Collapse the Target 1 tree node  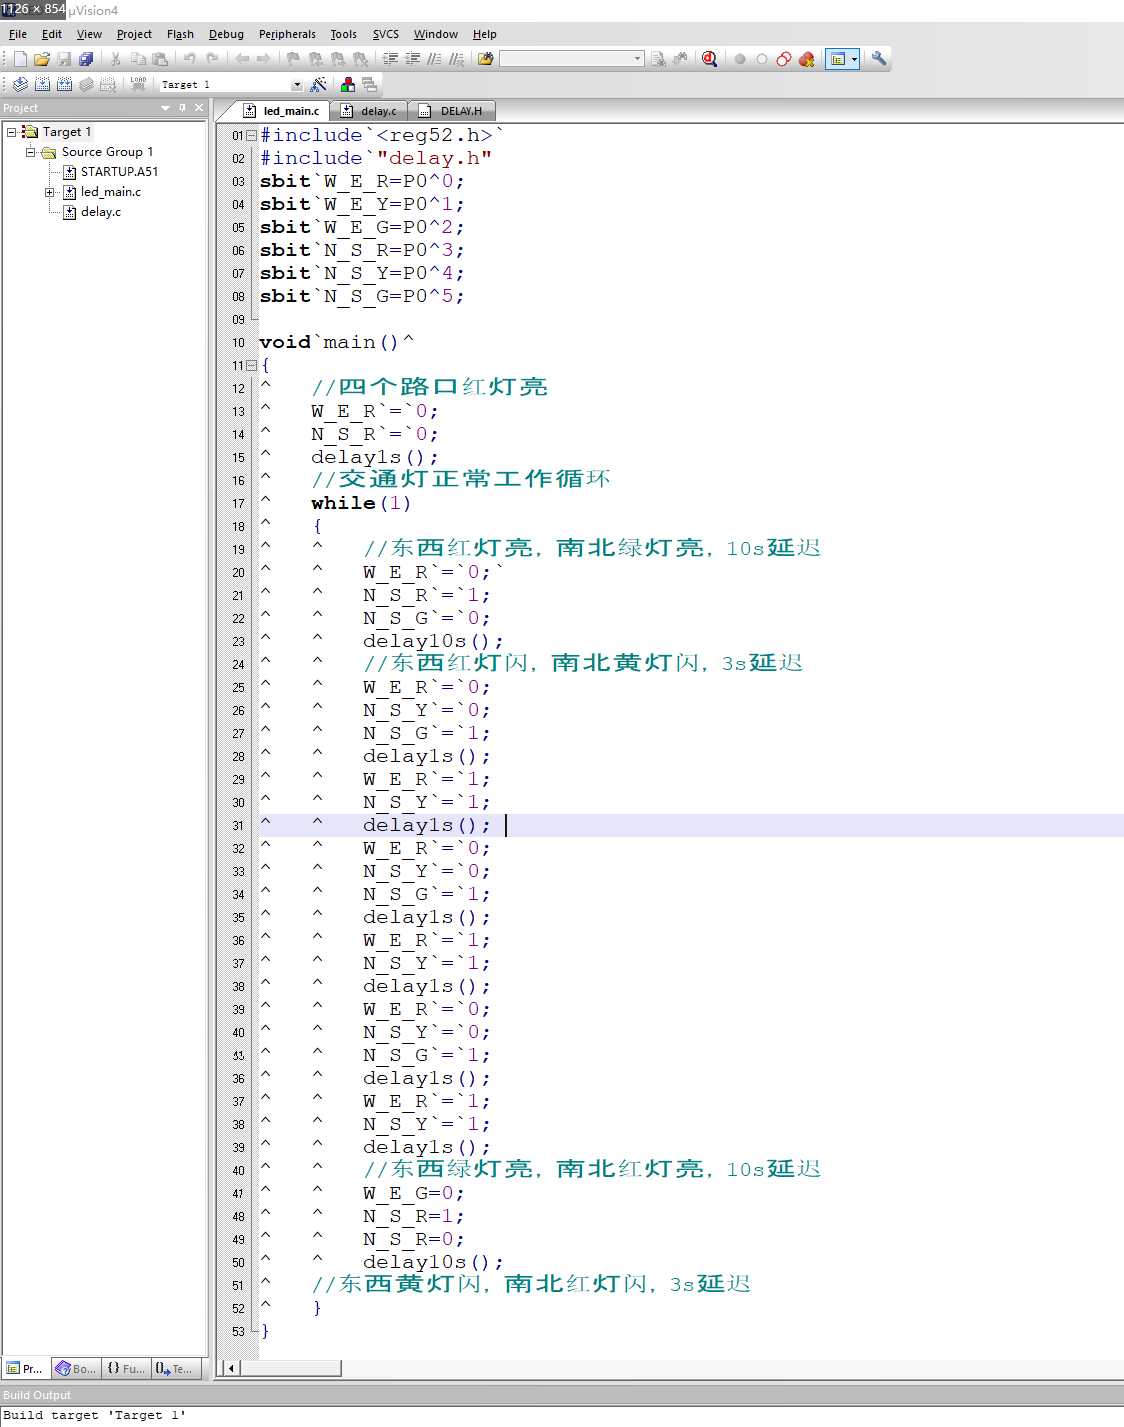11,132
